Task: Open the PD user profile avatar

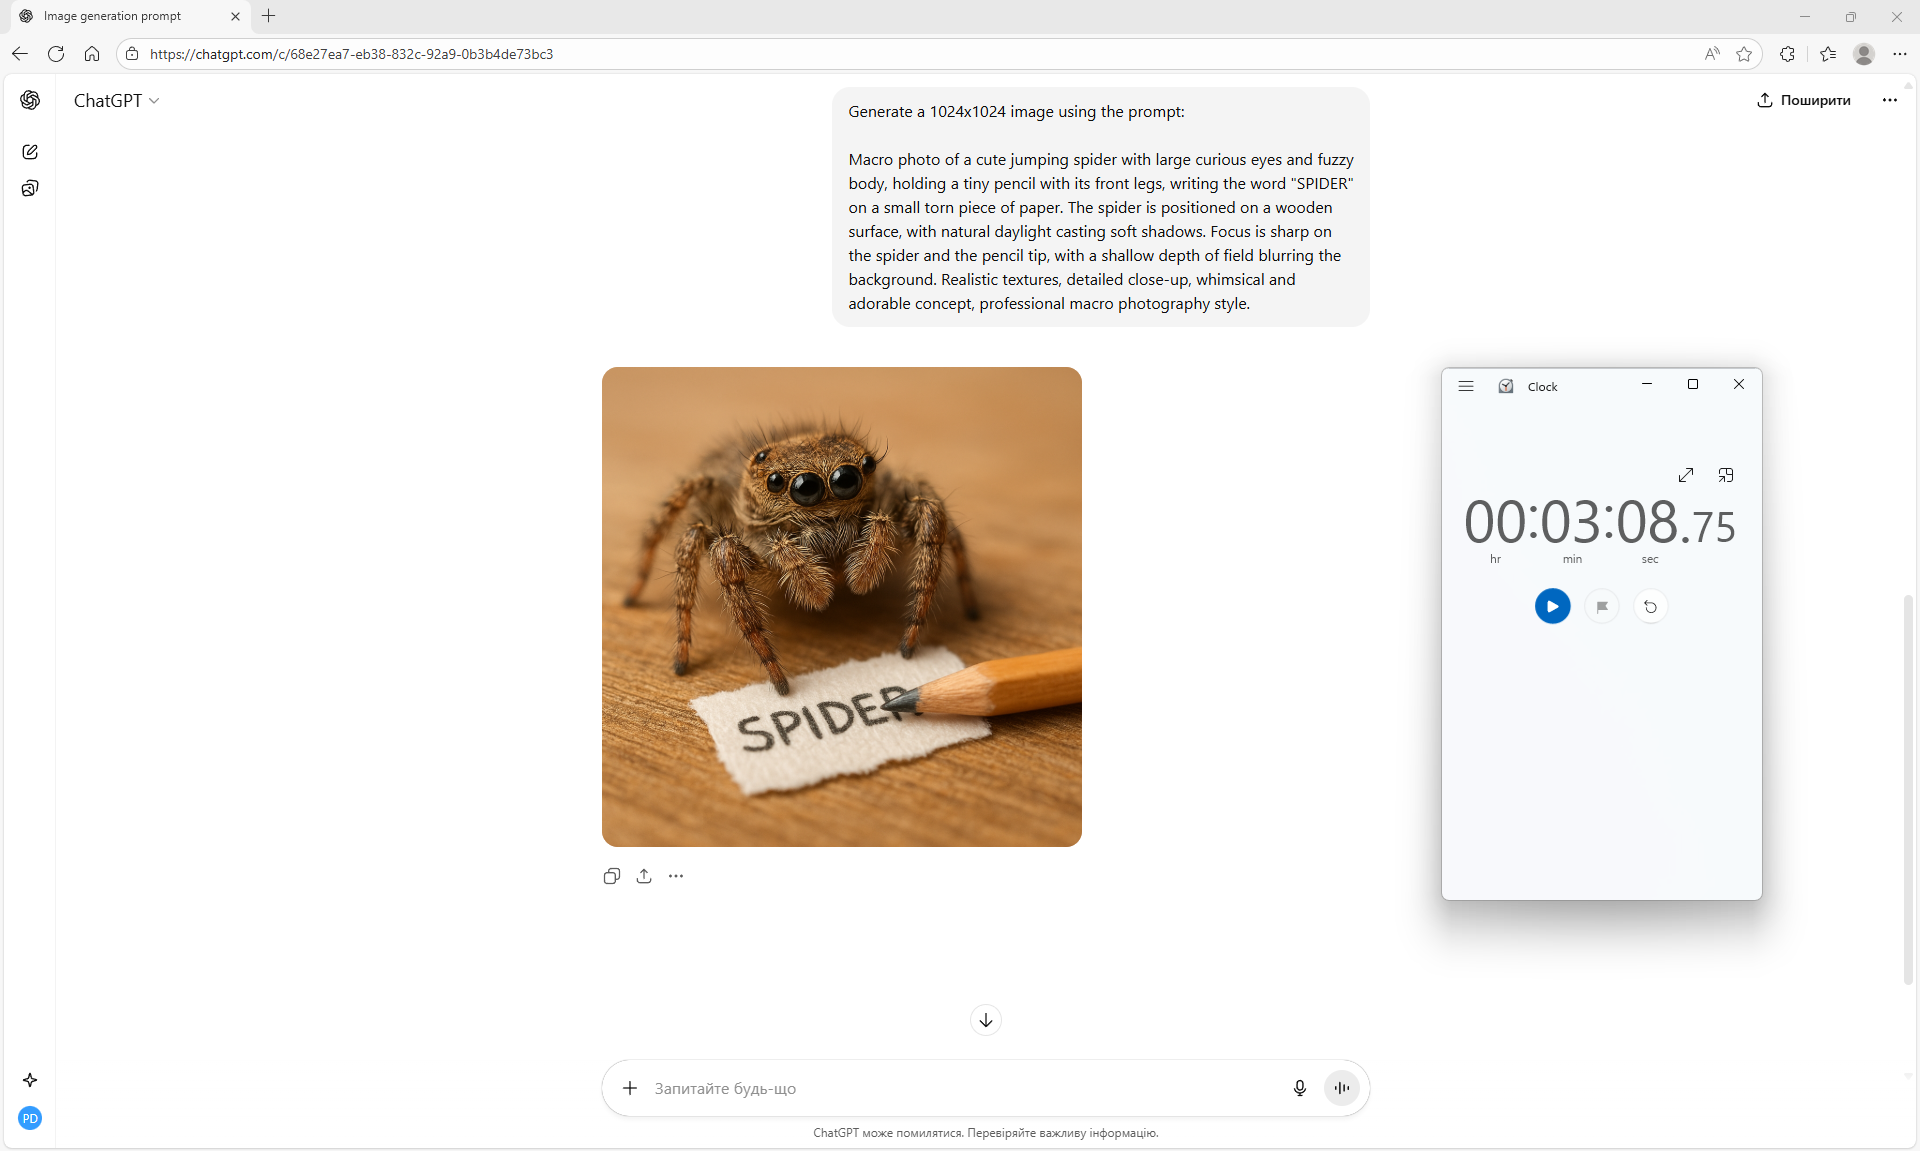Action: pos(30,1118)
